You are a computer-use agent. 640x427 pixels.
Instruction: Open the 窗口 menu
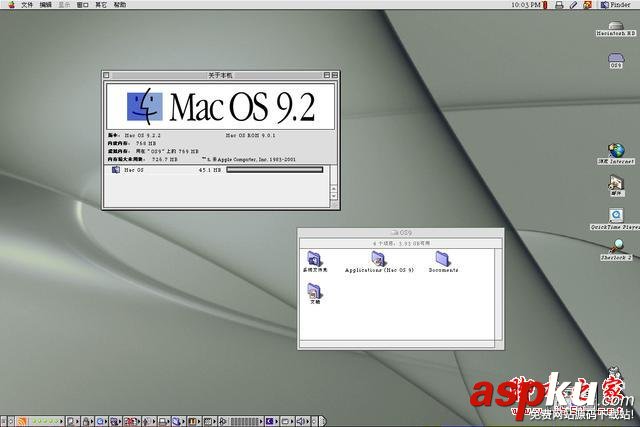pos(82,5)
